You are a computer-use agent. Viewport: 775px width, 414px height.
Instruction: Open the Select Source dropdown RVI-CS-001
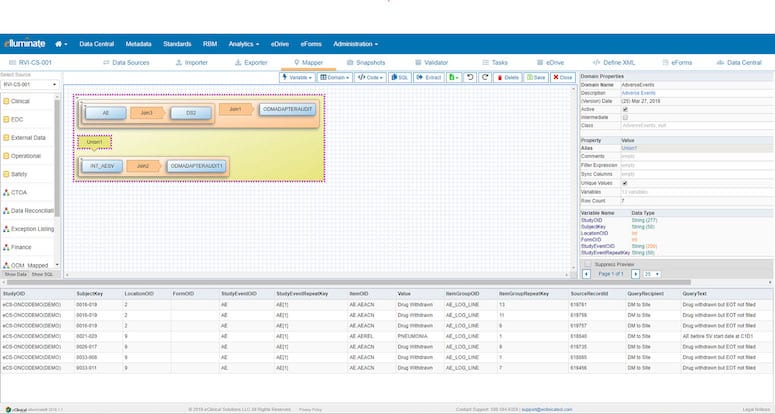(x=30, y=84)
